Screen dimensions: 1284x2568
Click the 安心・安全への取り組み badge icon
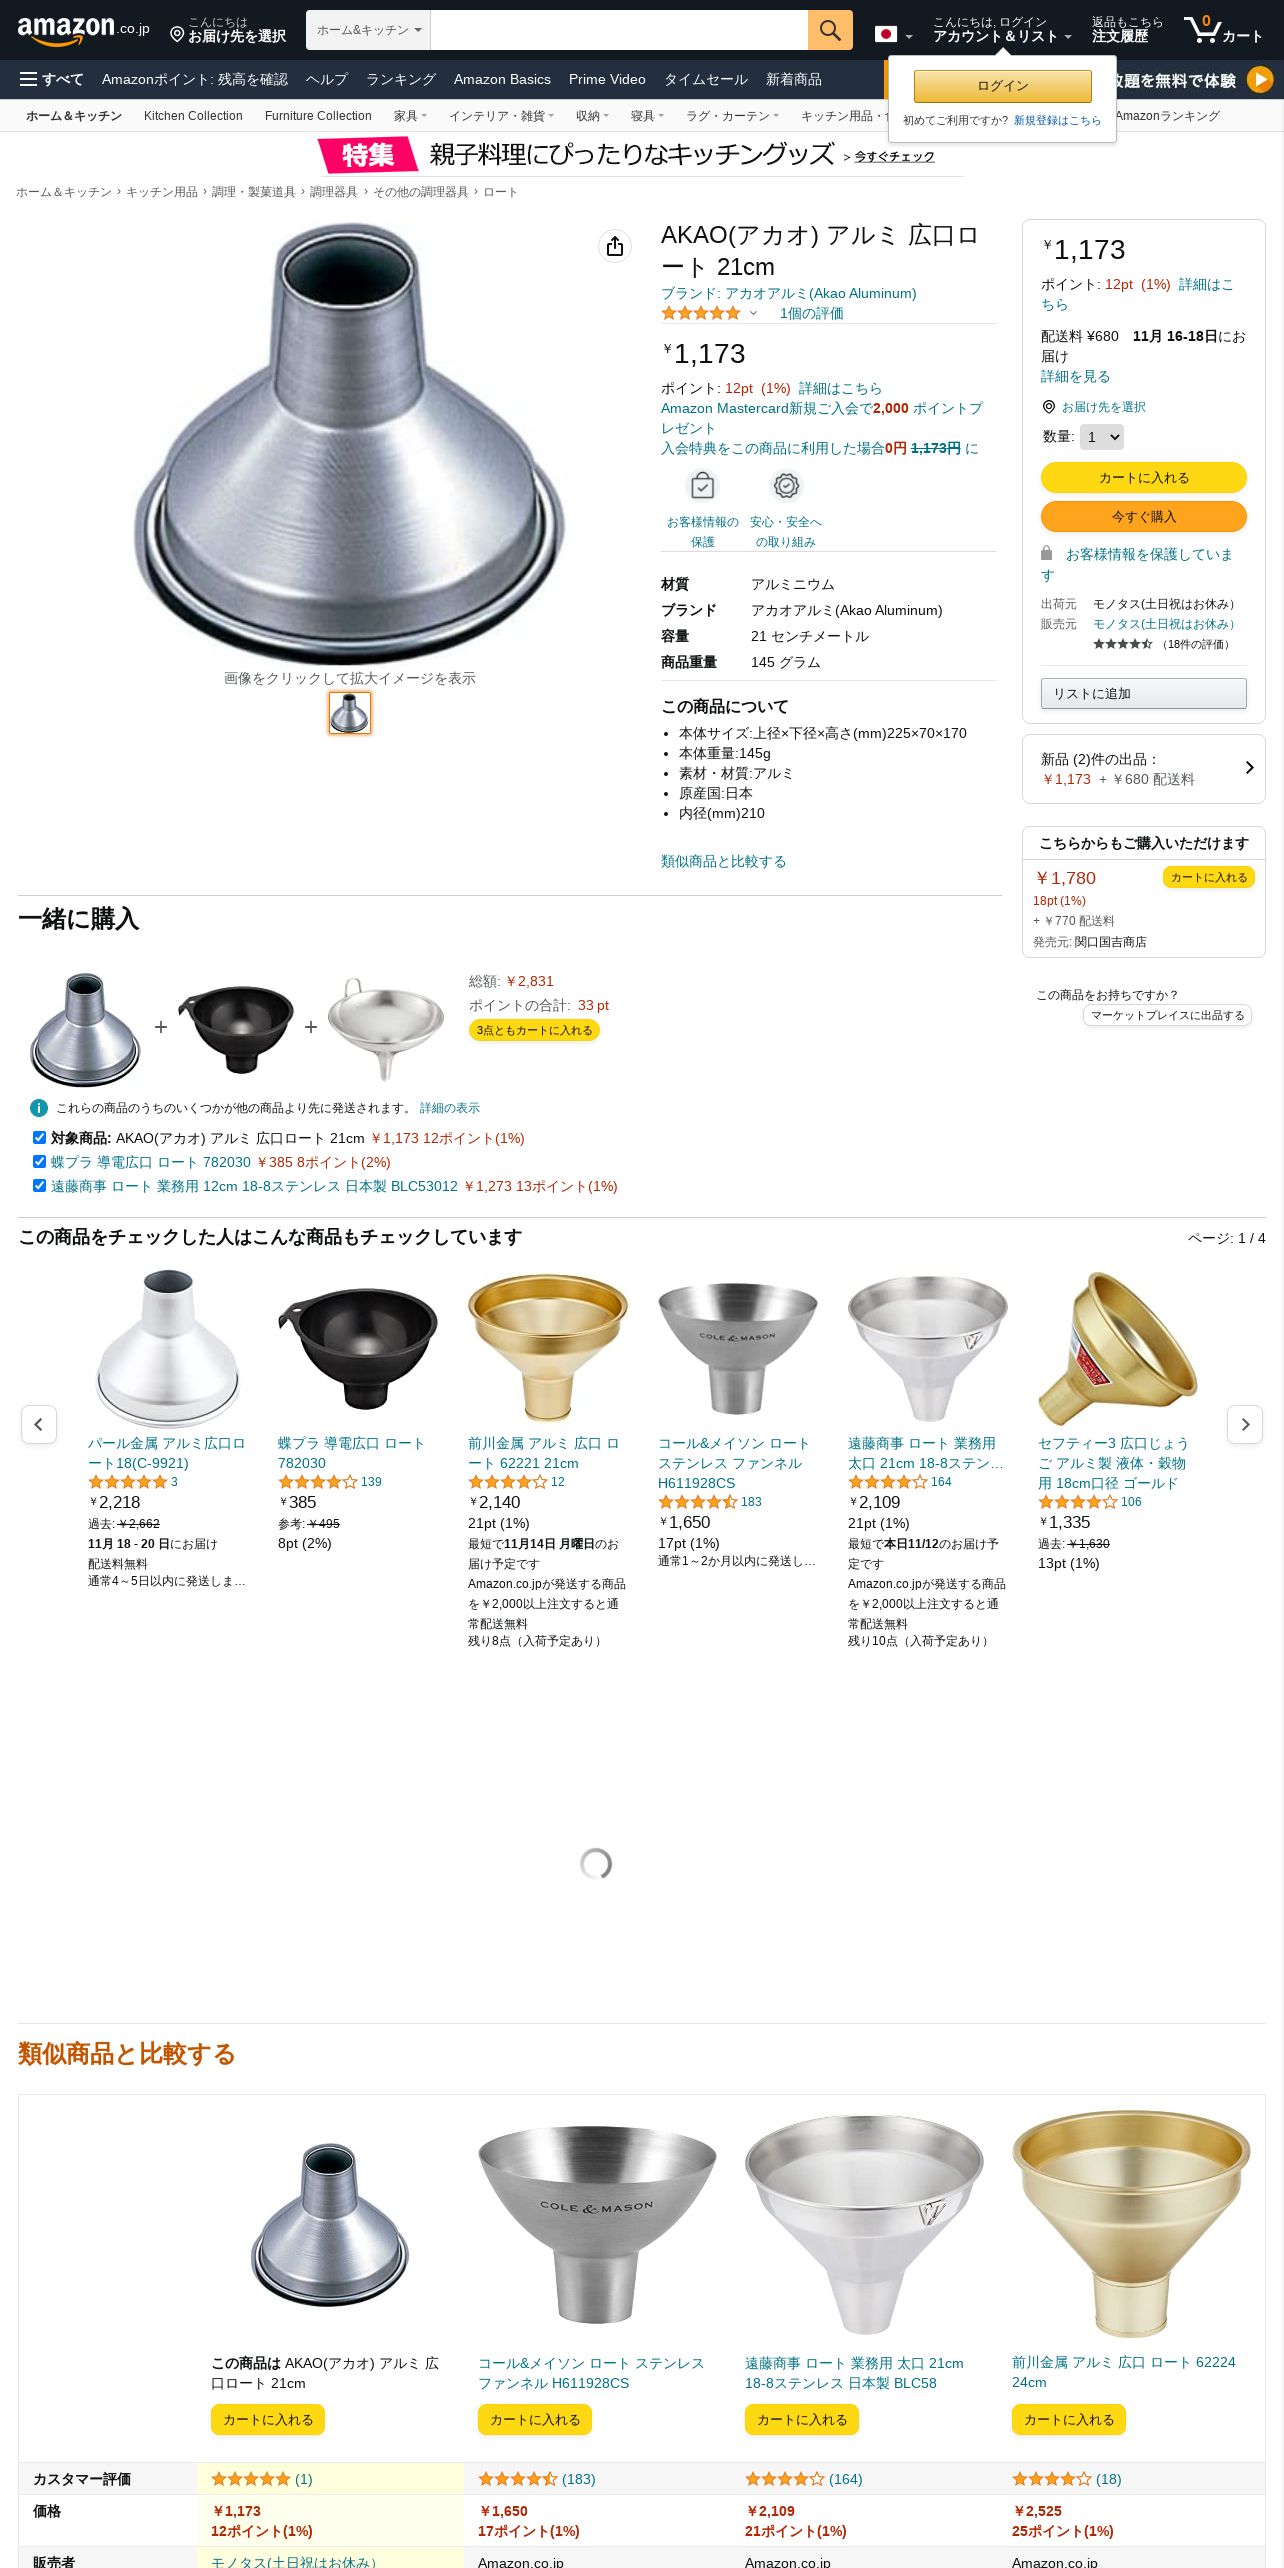(786, 486)
